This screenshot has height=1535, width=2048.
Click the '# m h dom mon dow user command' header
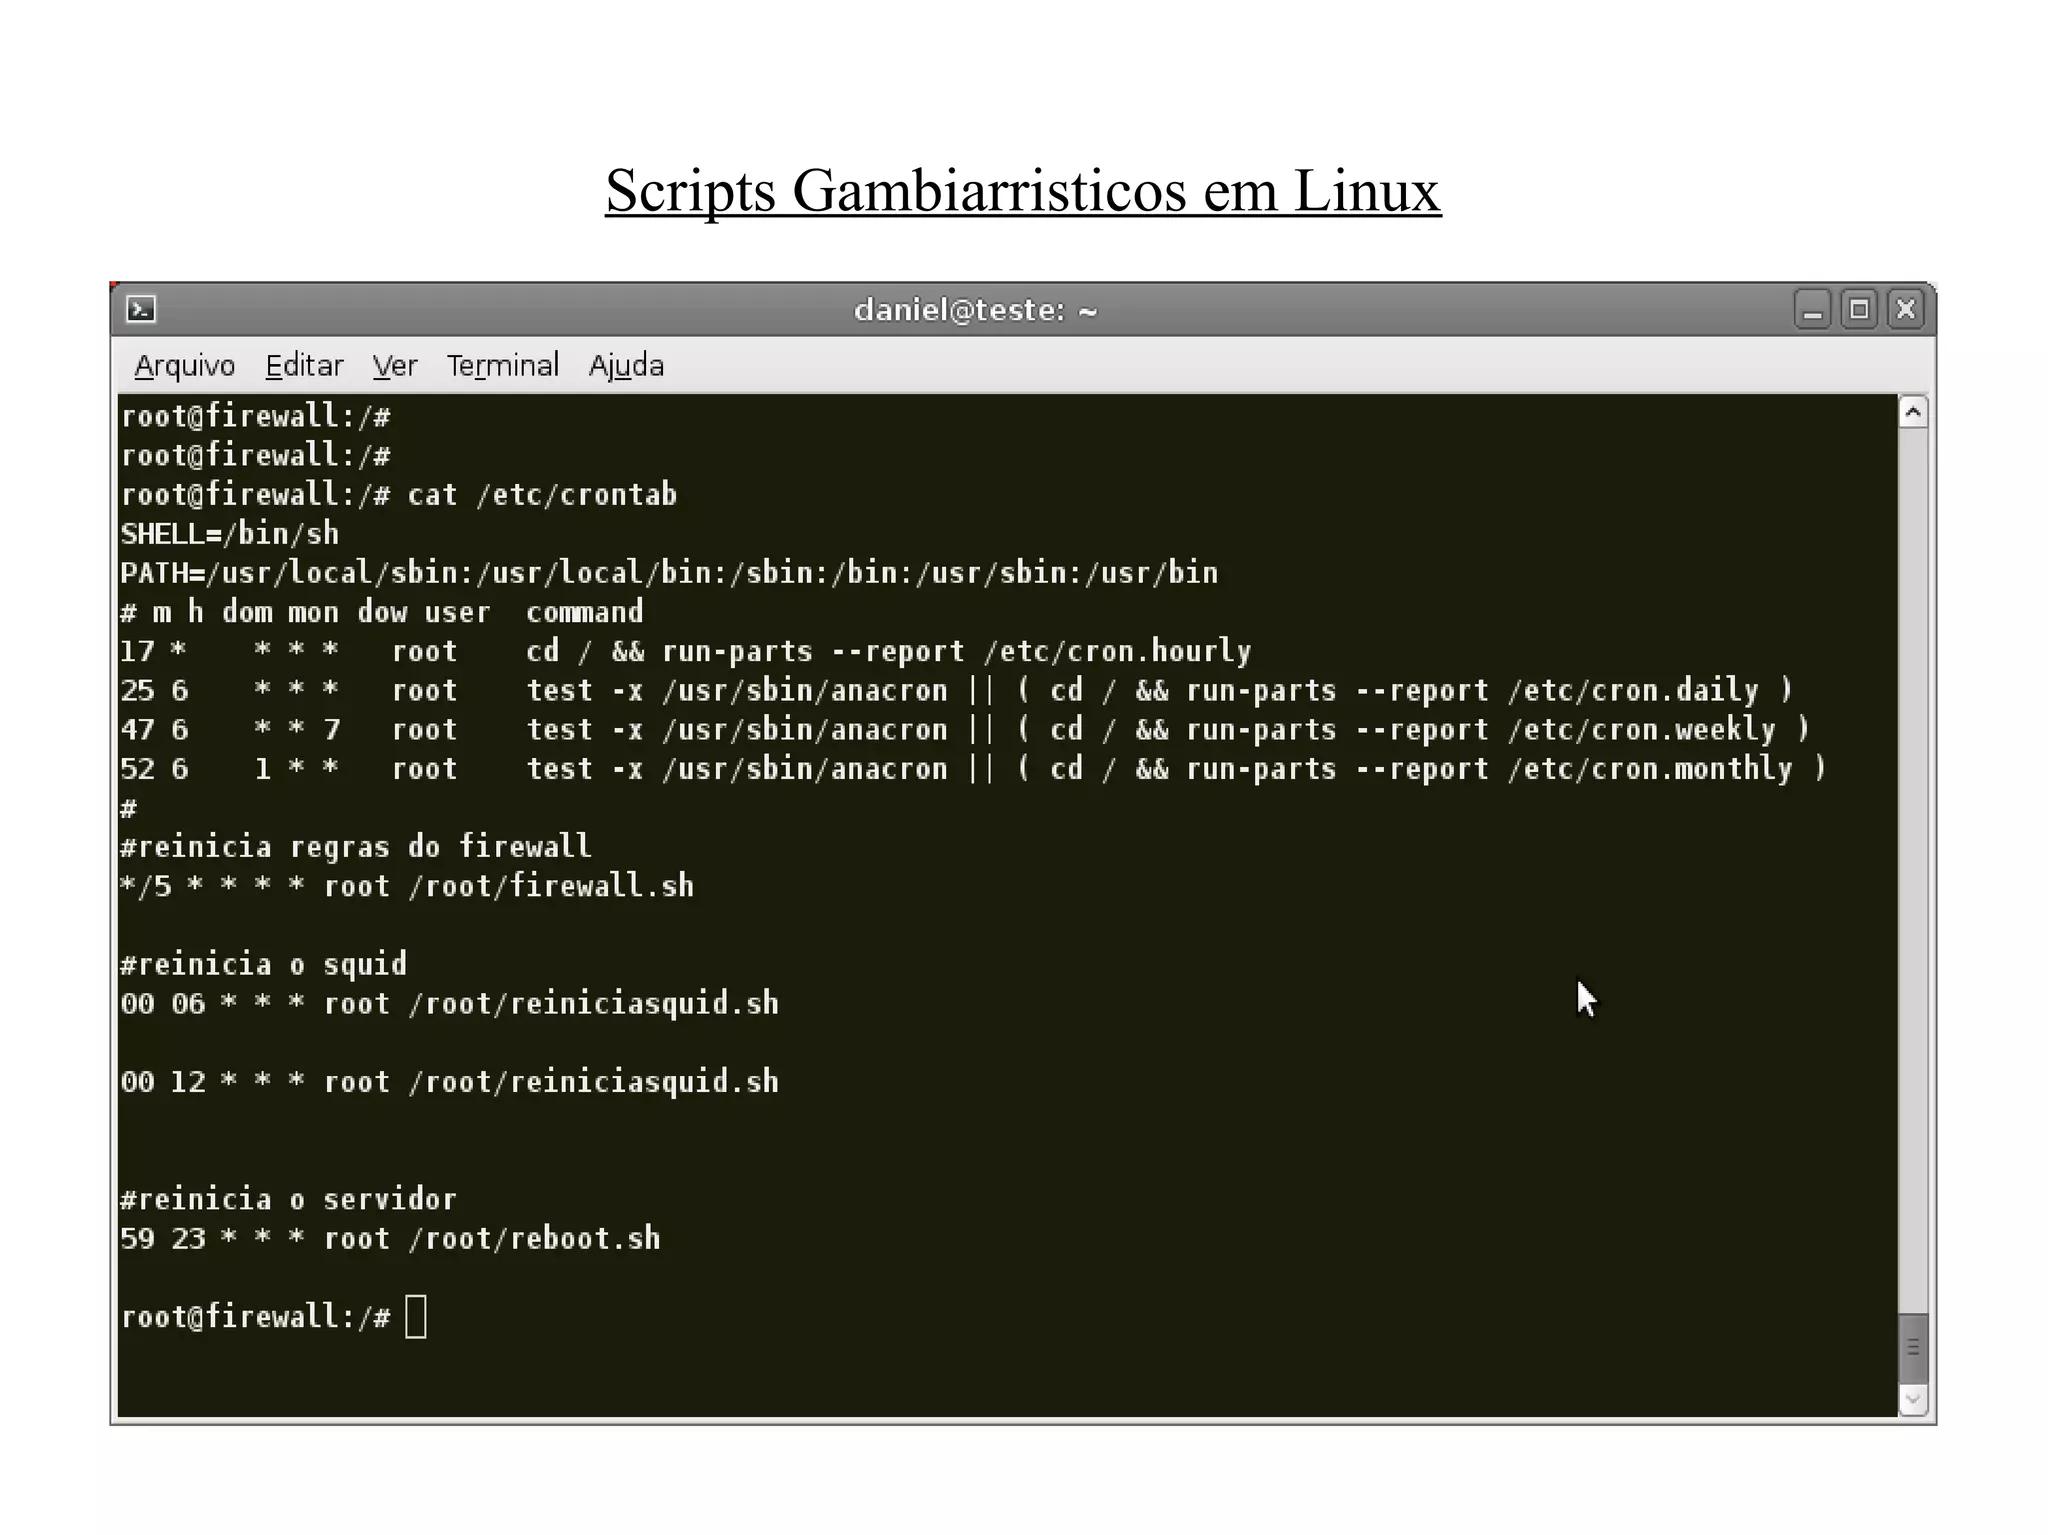tap(382, 612)
